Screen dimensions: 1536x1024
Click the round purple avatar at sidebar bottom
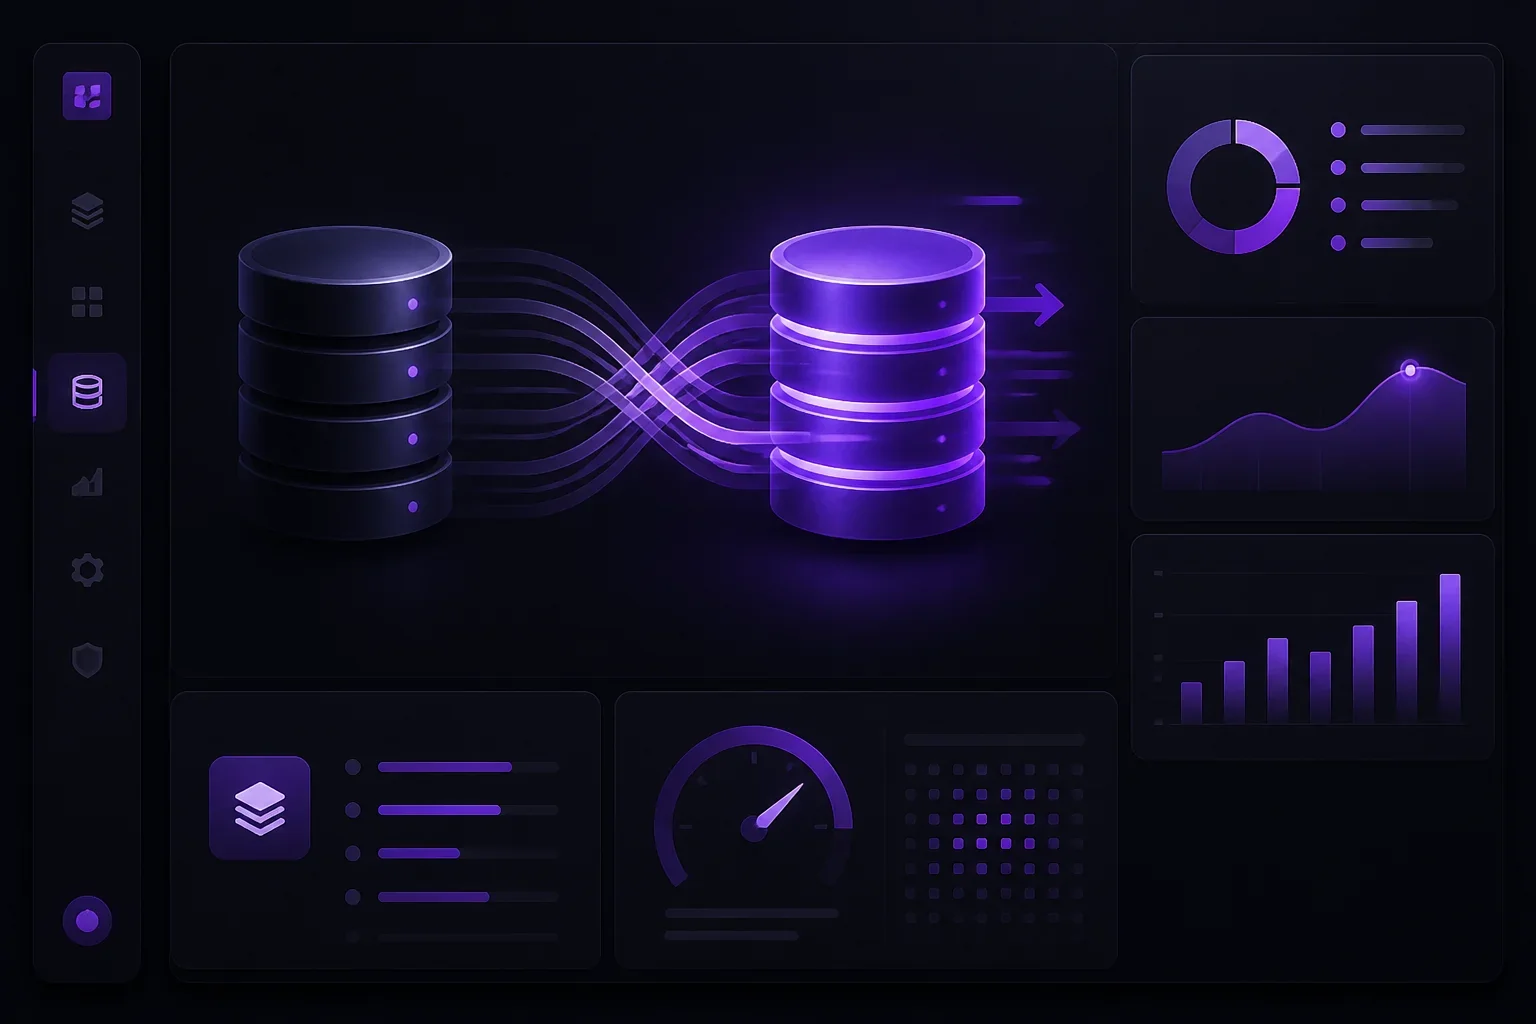tap(87, 921)
